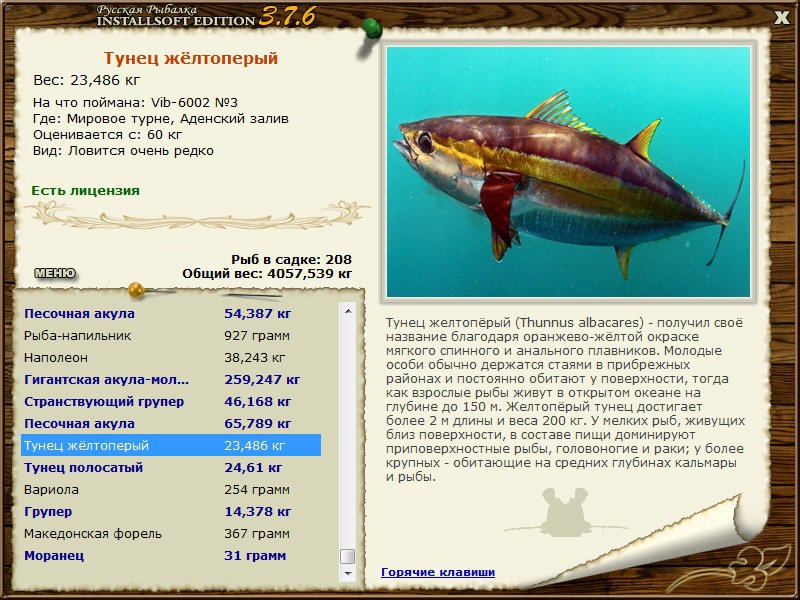Click the scroll up arrow in fish list

coord(348,311)
